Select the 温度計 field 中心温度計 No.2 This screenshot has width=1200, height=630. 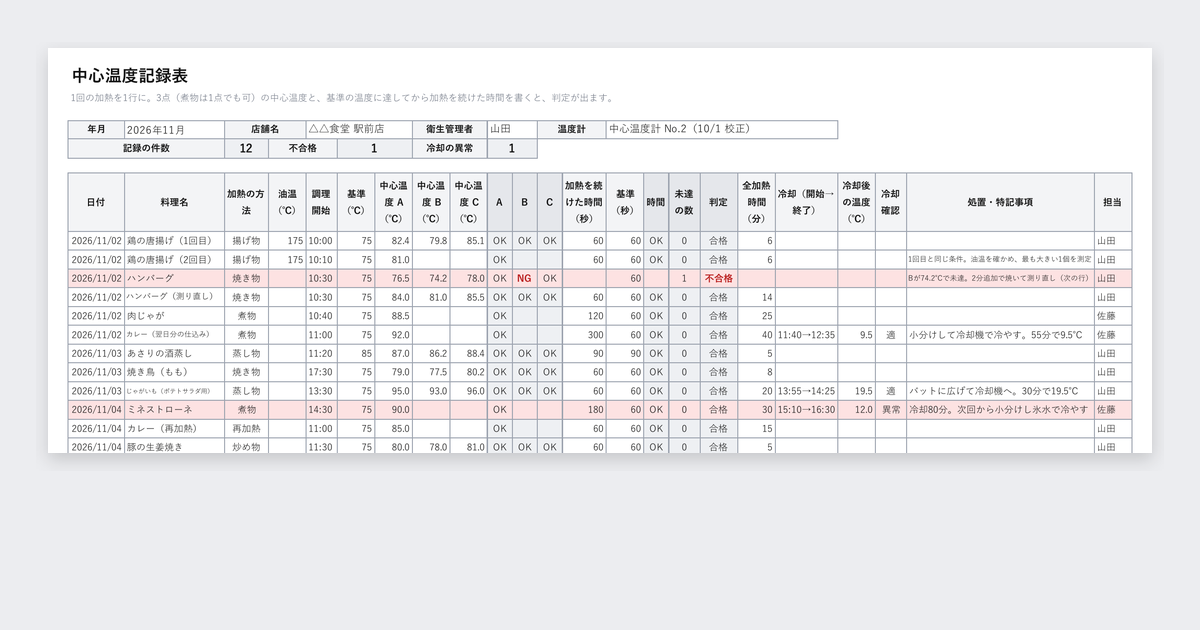721,129
